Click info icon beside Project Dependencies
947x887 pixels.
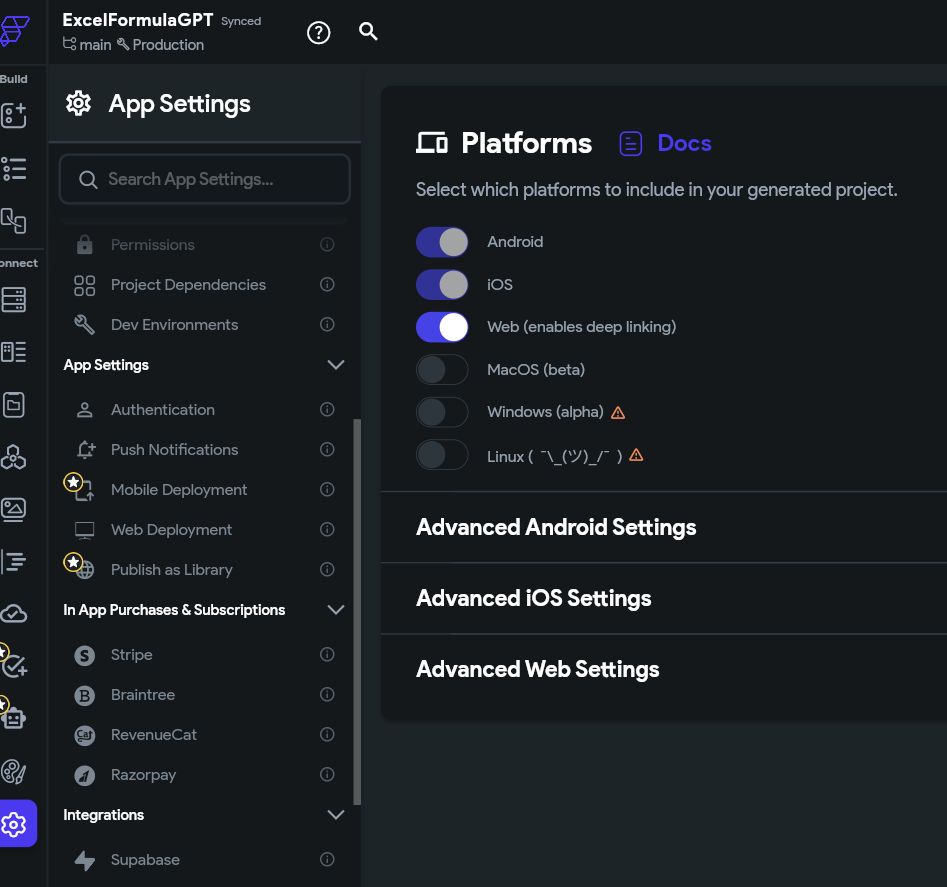point(327,284)
